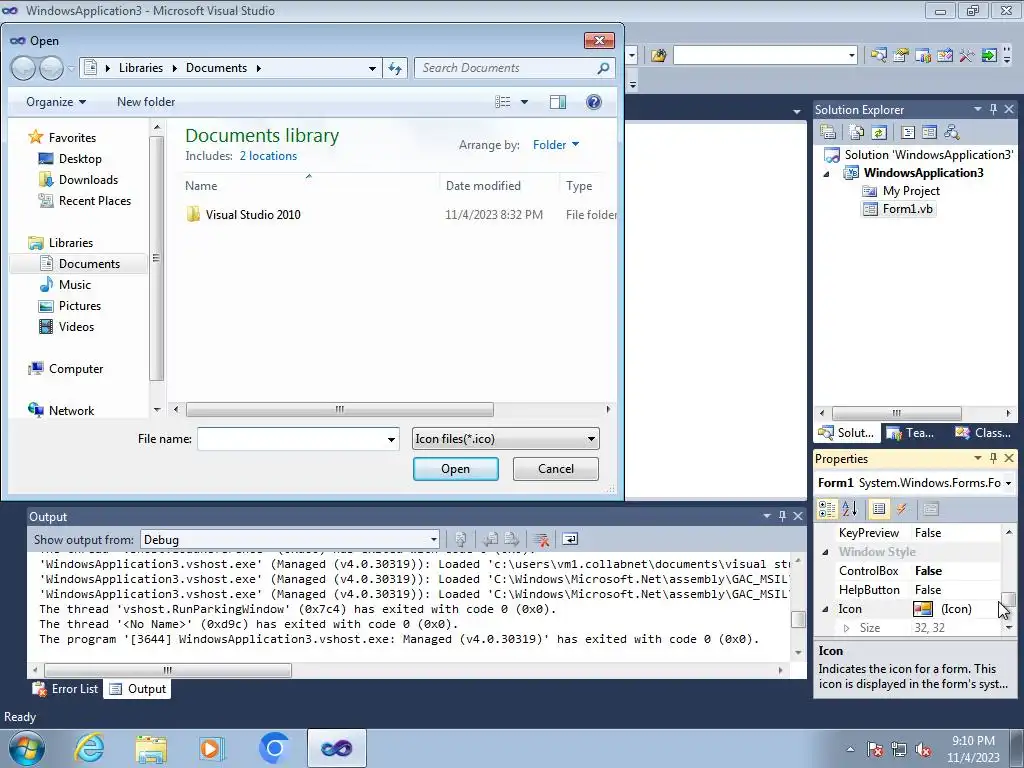Click the Properties icon in Solution Explorer toolbar
The height and width of the screenshot is (768, 1024).
point(828,132)
